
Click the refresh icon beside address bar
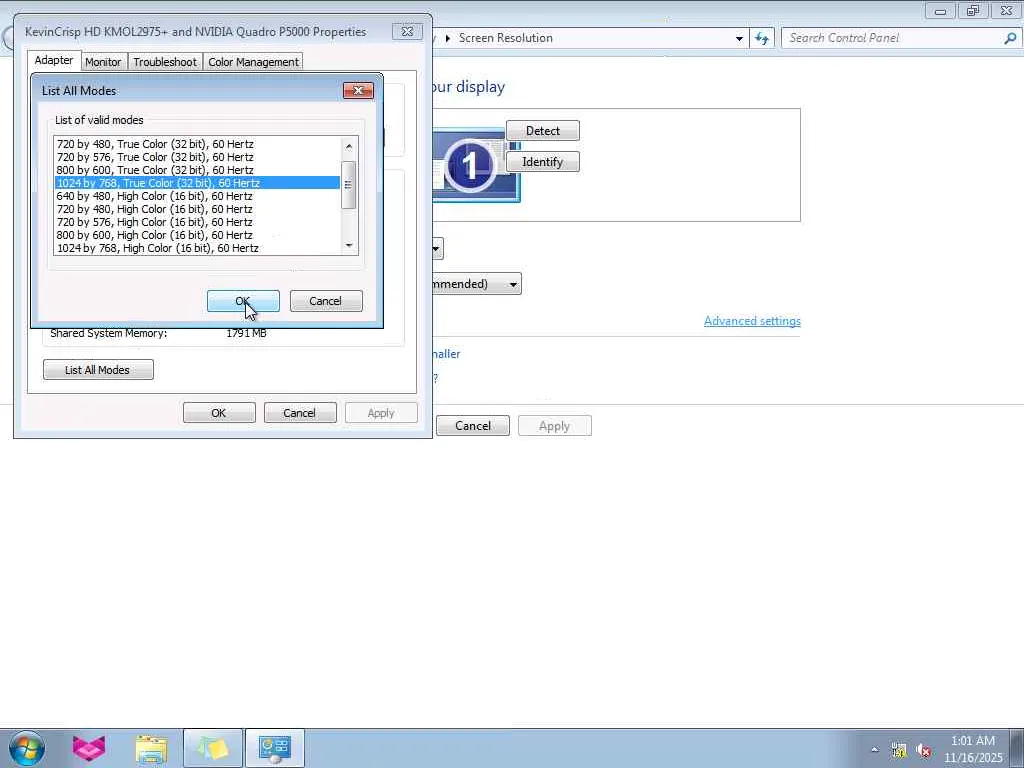(761, 38)
